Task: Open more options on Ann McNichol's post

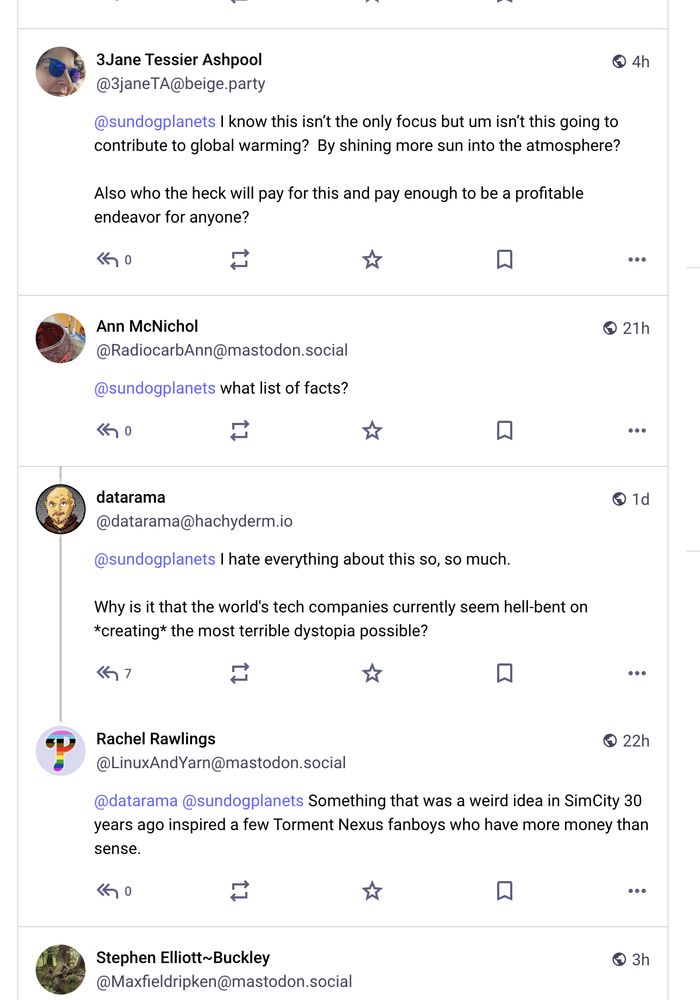Action: tap(637, 431)
